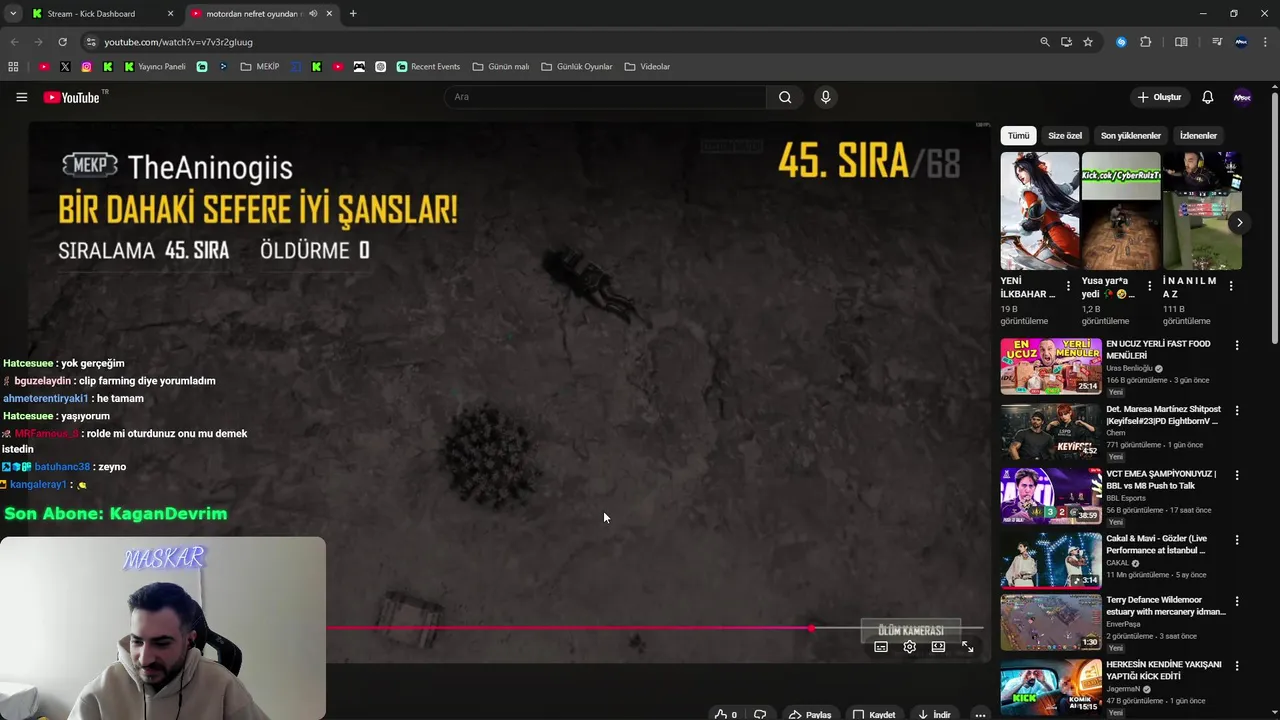Viewport: 1280px width, 720px height.
Task: View site info icon in address bar
Action: 91,42
